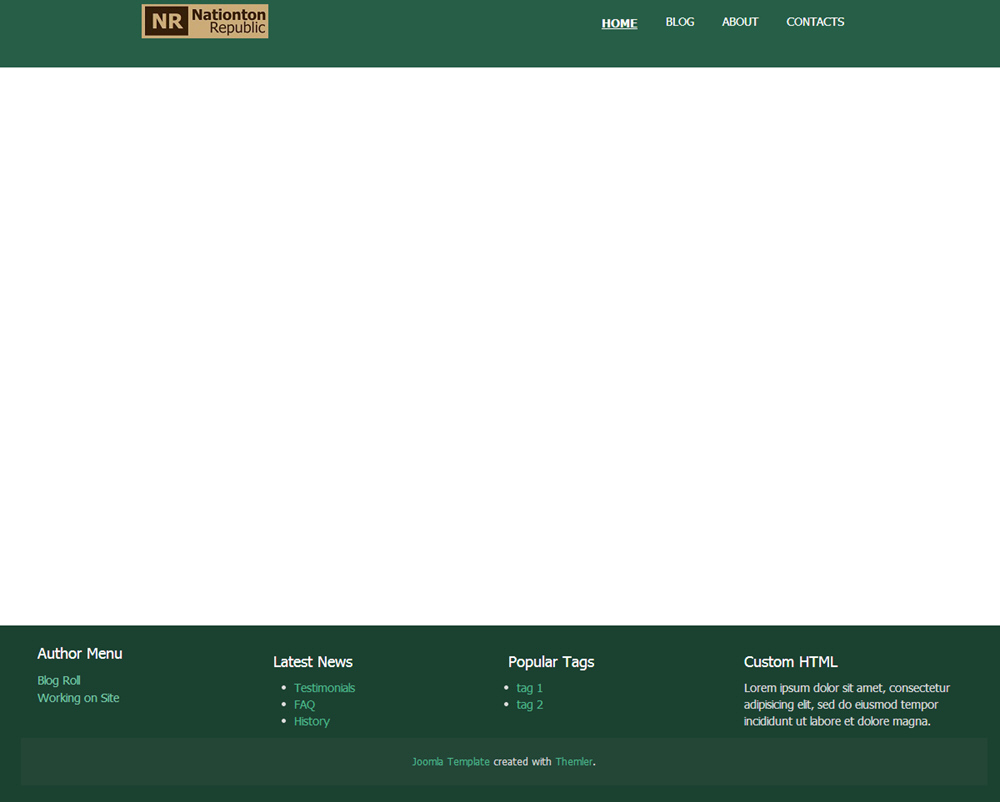
Task: Click the Latest News heading
Action: tap(313, 662)
